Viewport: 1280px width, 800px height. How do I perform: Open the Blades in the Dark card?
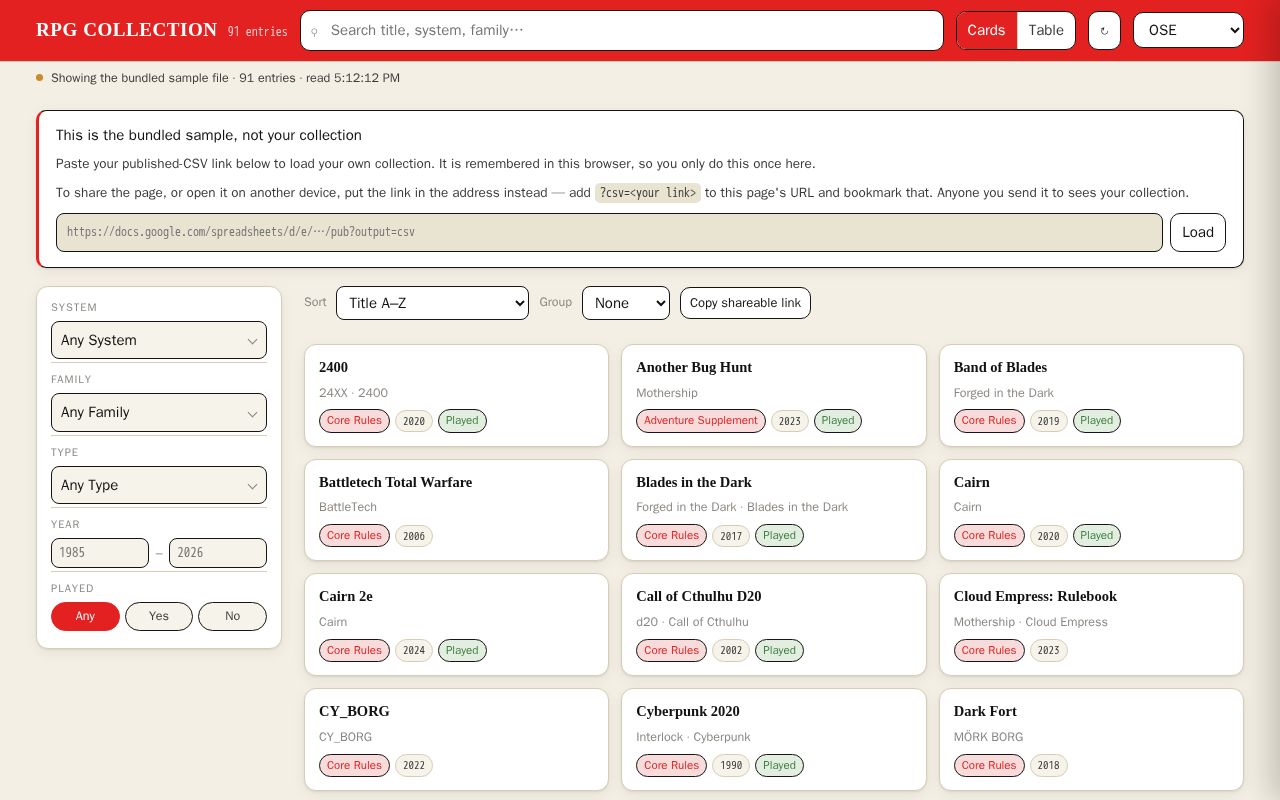pos(774,510)
